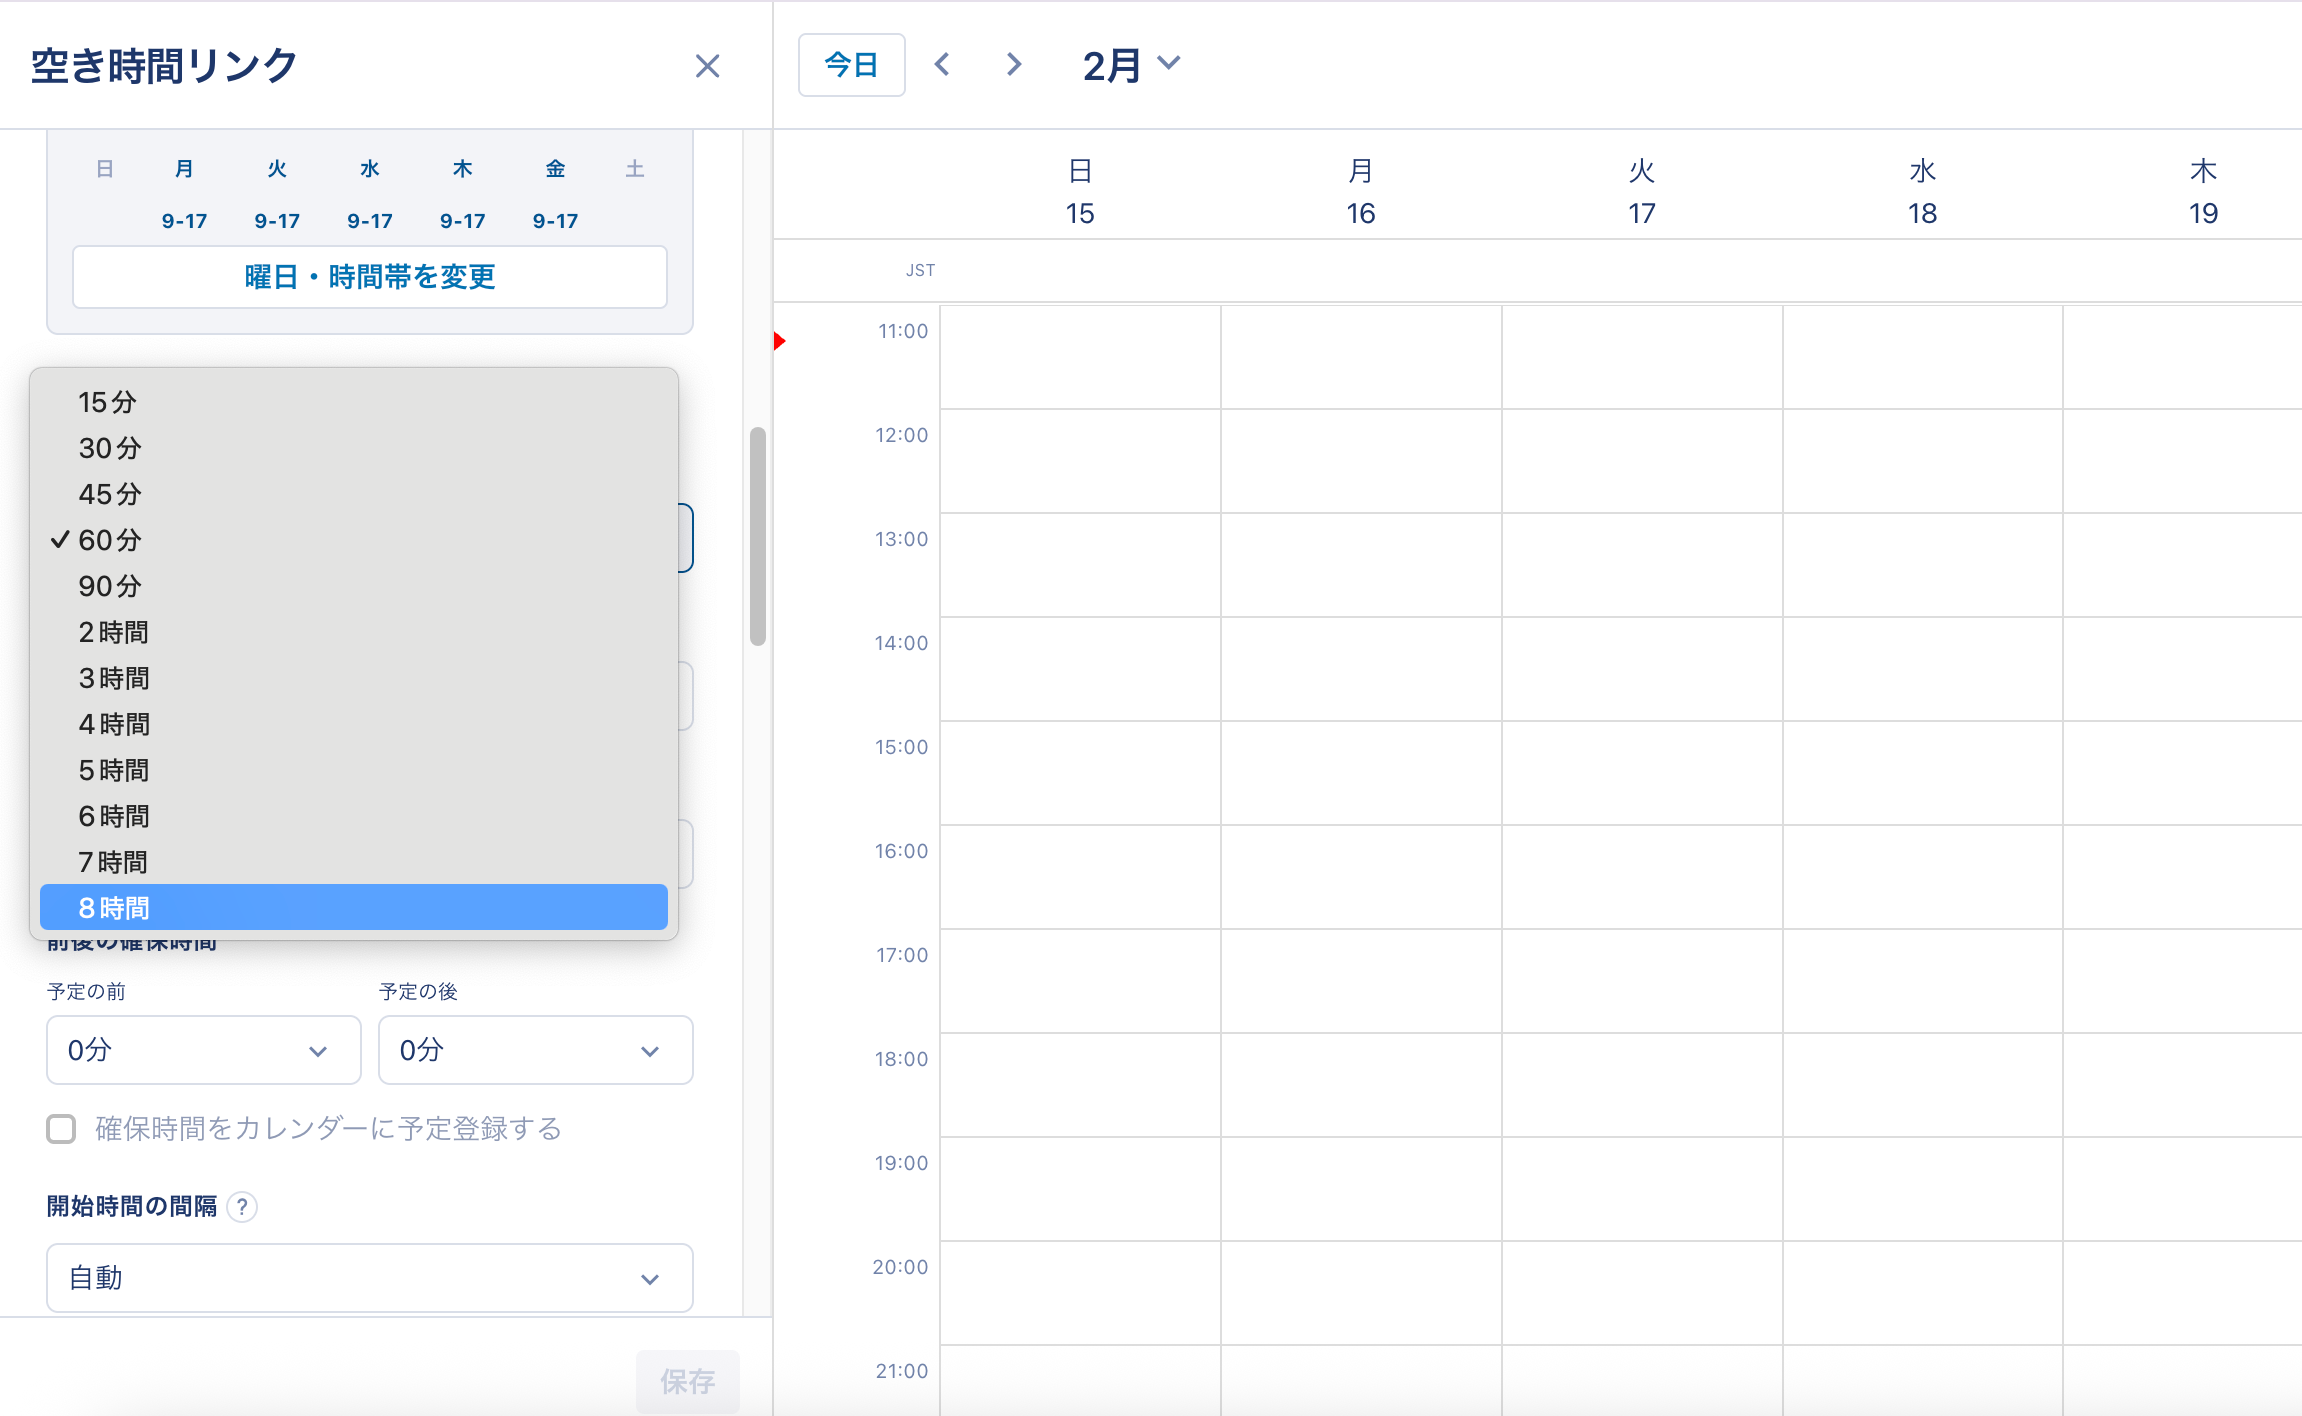Click the sidebar vertical scrollbar thumb

pos(758,536)
